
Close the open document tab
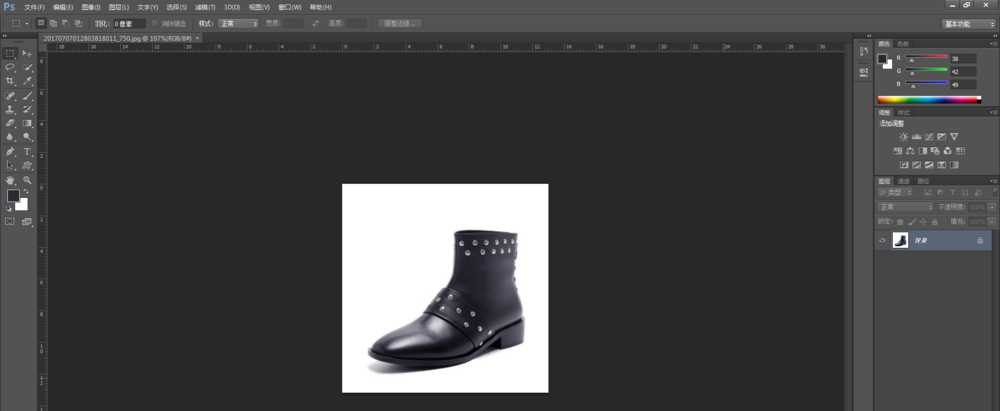[x=197, y=37]
